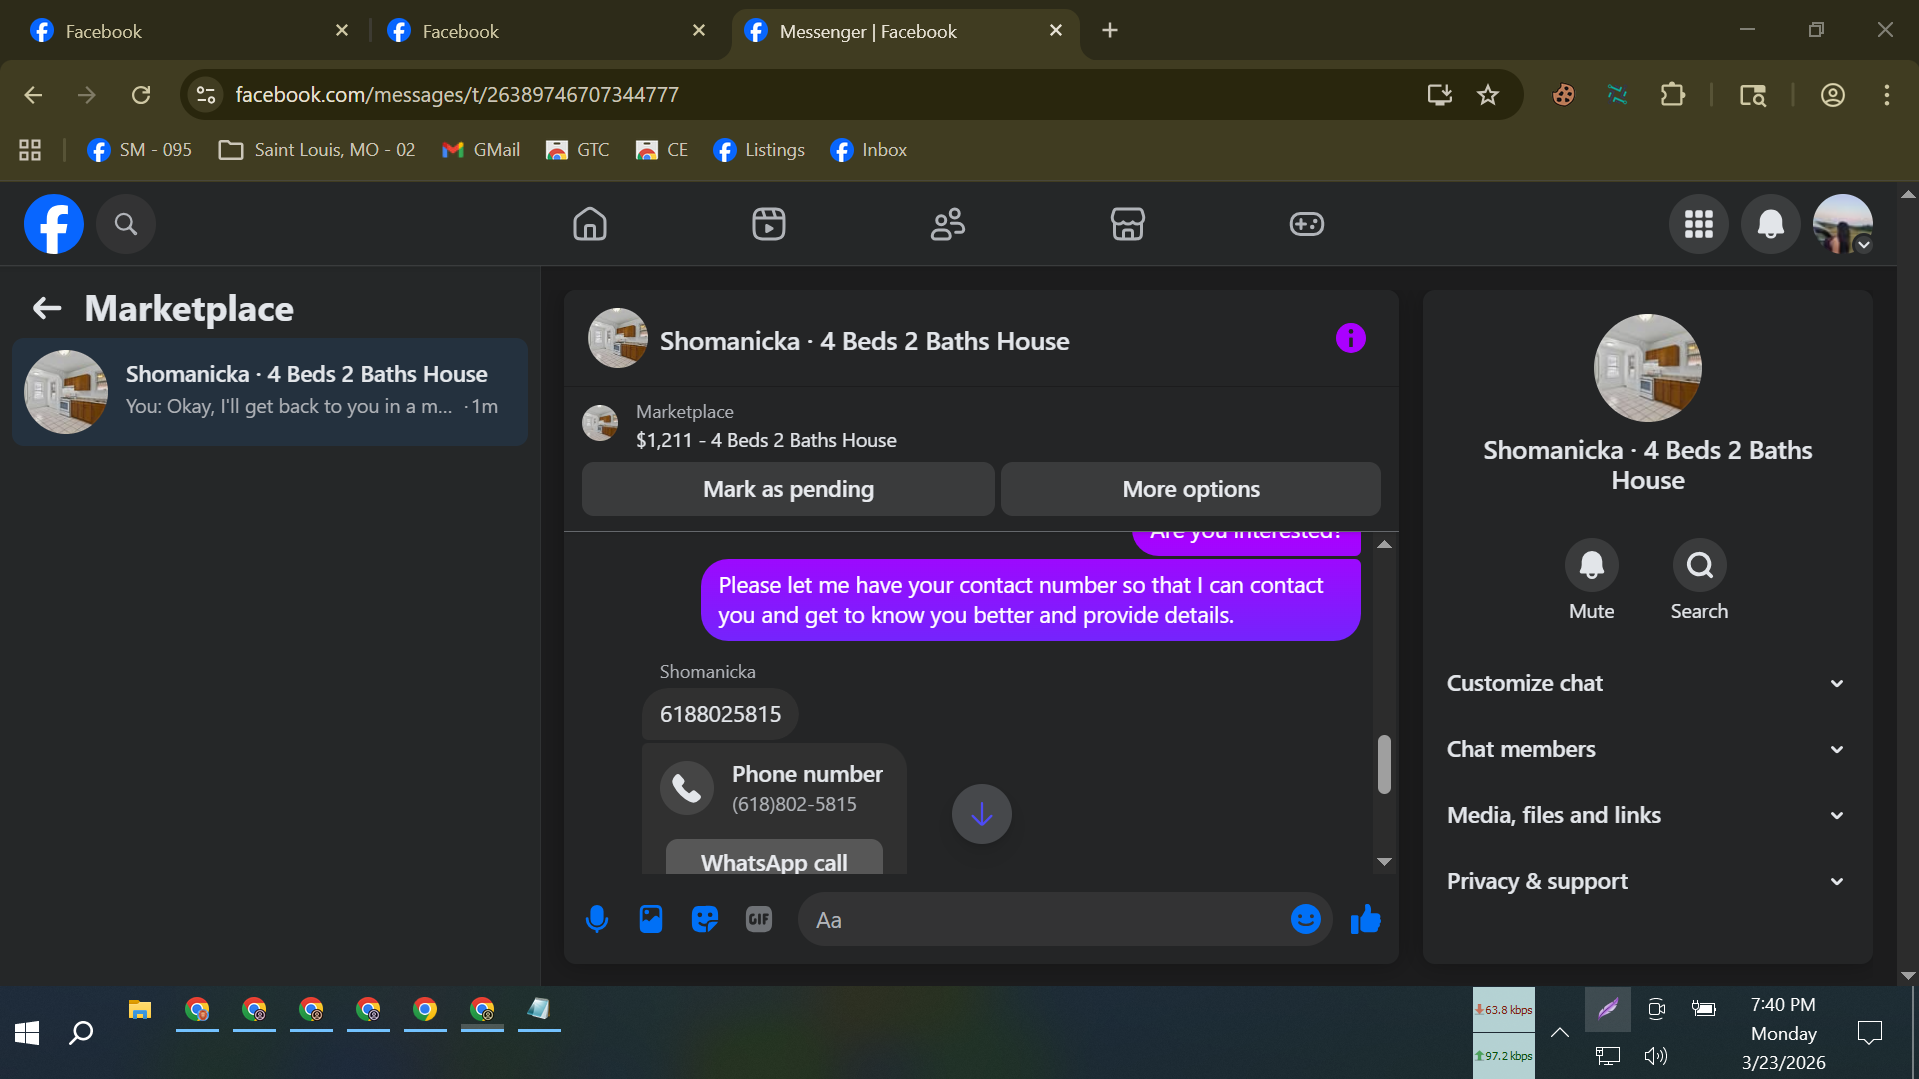This screenshot has height=1079, width=1919.
Task: Mute this conversation bell
Action: click(1592, 566)
